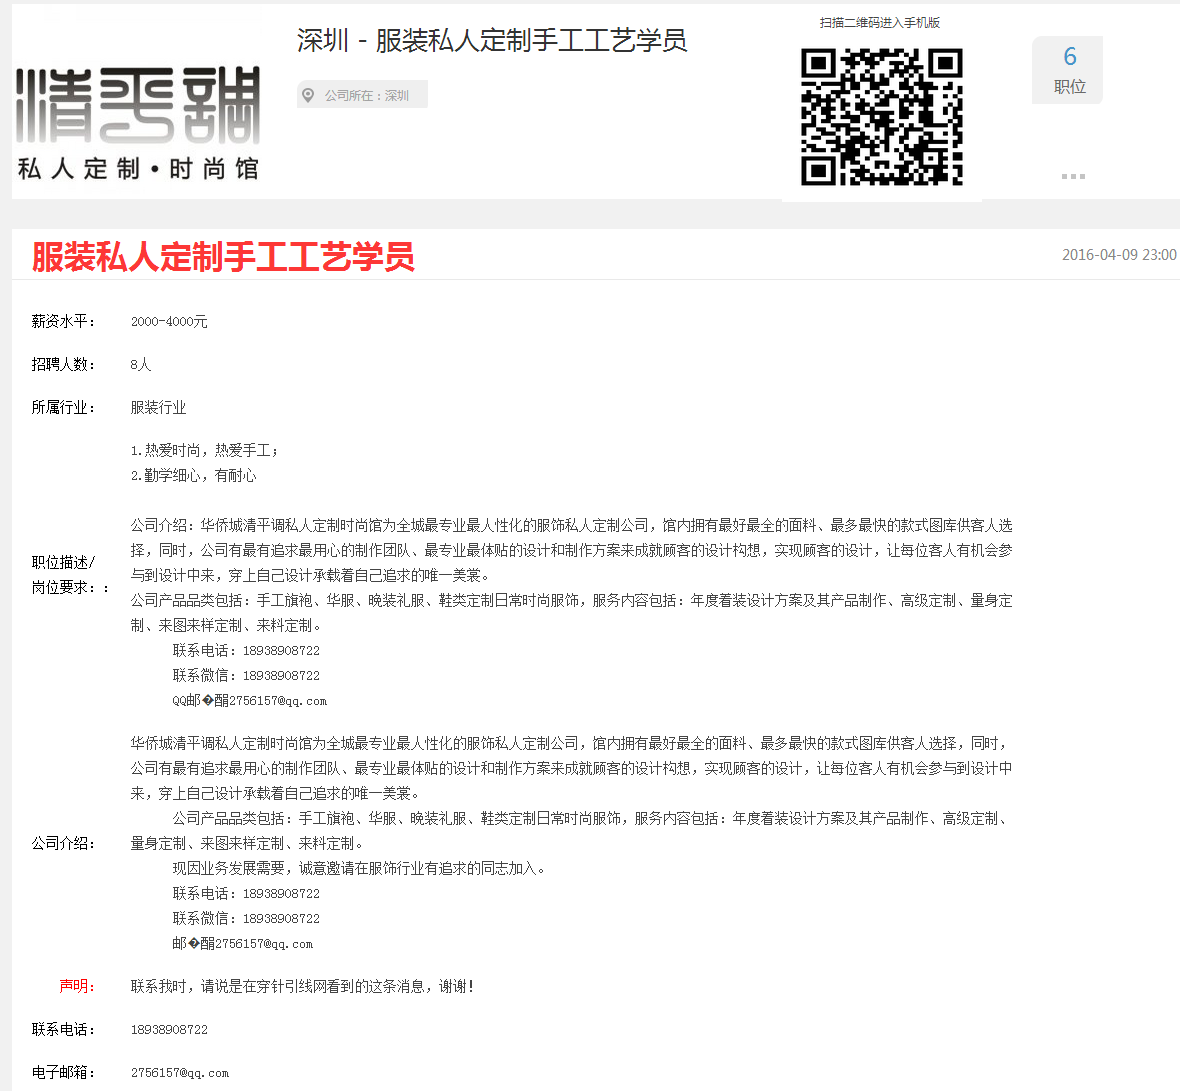Click the 公司所在:深圳 location tag

366,95
